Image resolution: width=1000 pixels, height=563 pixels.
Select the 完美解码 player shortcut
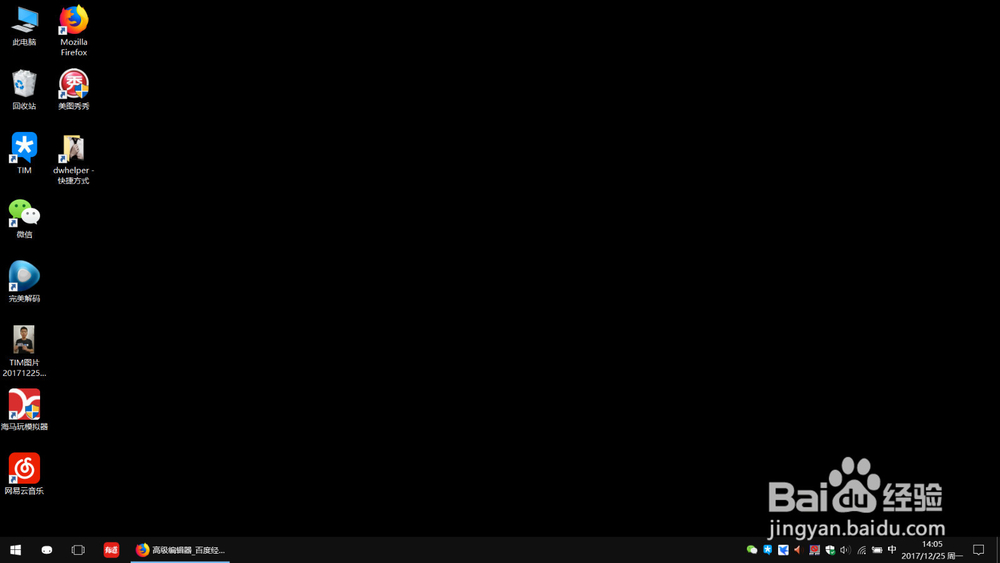tap(24, 282)
